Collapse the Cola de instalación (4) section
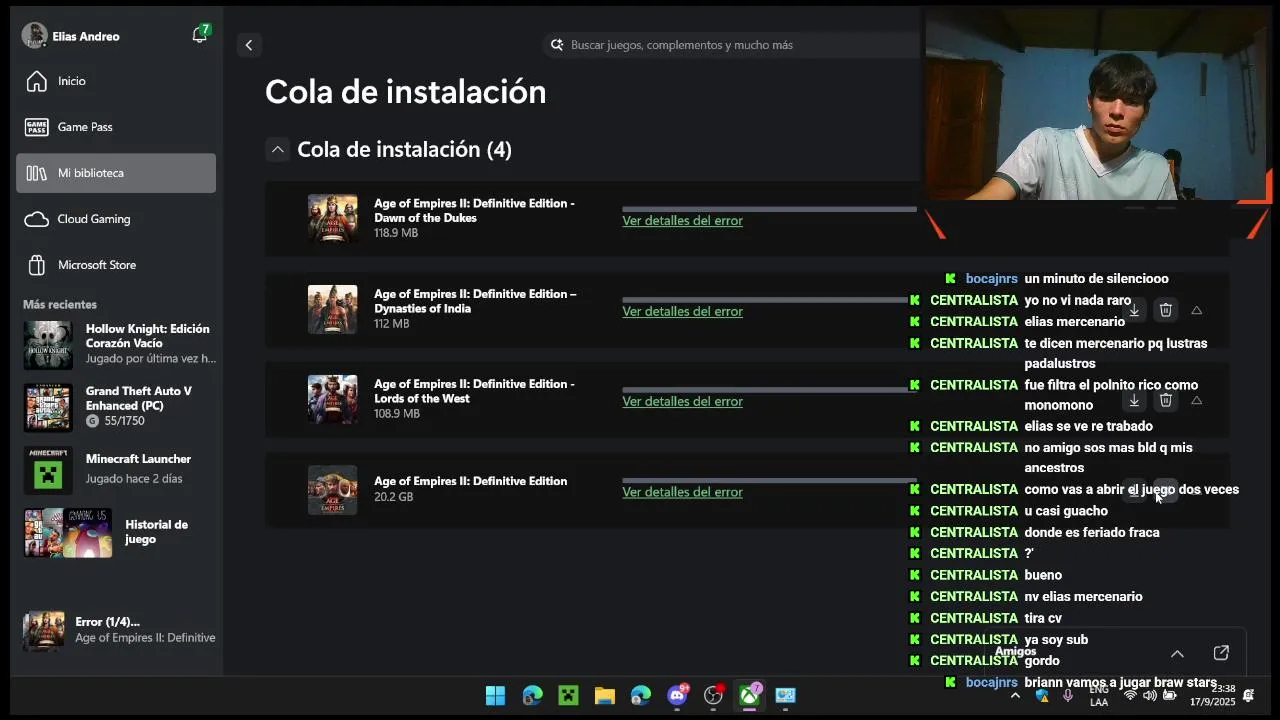The image size is (1280, 720). 277,150
